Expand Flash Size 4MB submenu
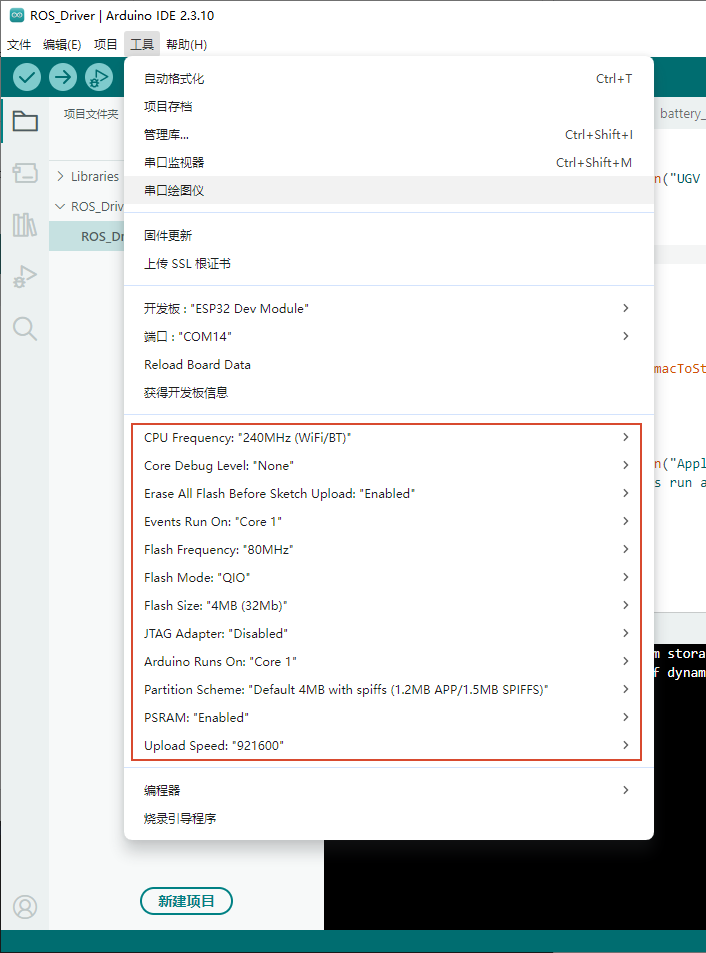This screenshot has width=706, height=953. [389, 605]
